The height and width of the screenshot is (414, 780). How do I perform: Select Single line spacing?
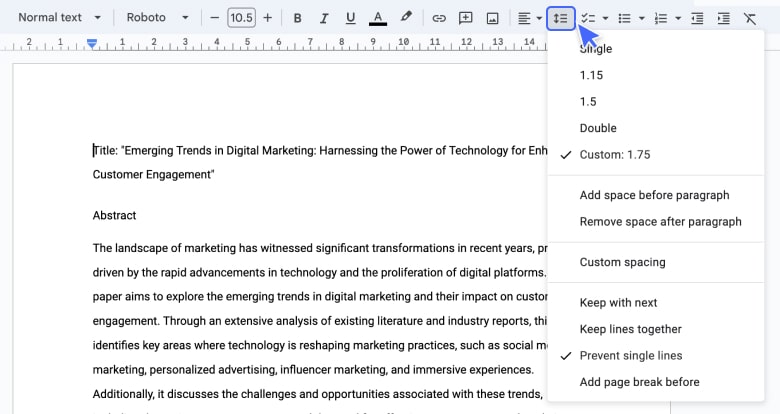[x=656, y=49]
